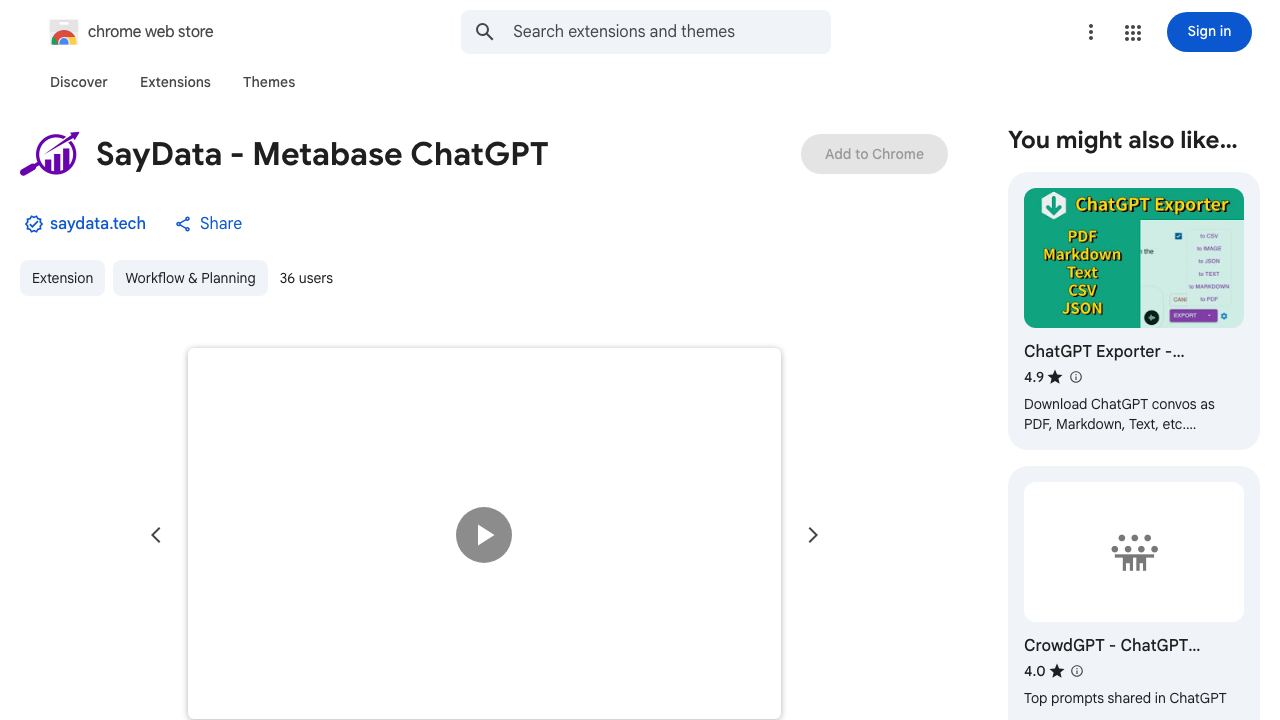Click the SayData extension logo icon
Screen dimensions: 1280x720
point(50,154)
